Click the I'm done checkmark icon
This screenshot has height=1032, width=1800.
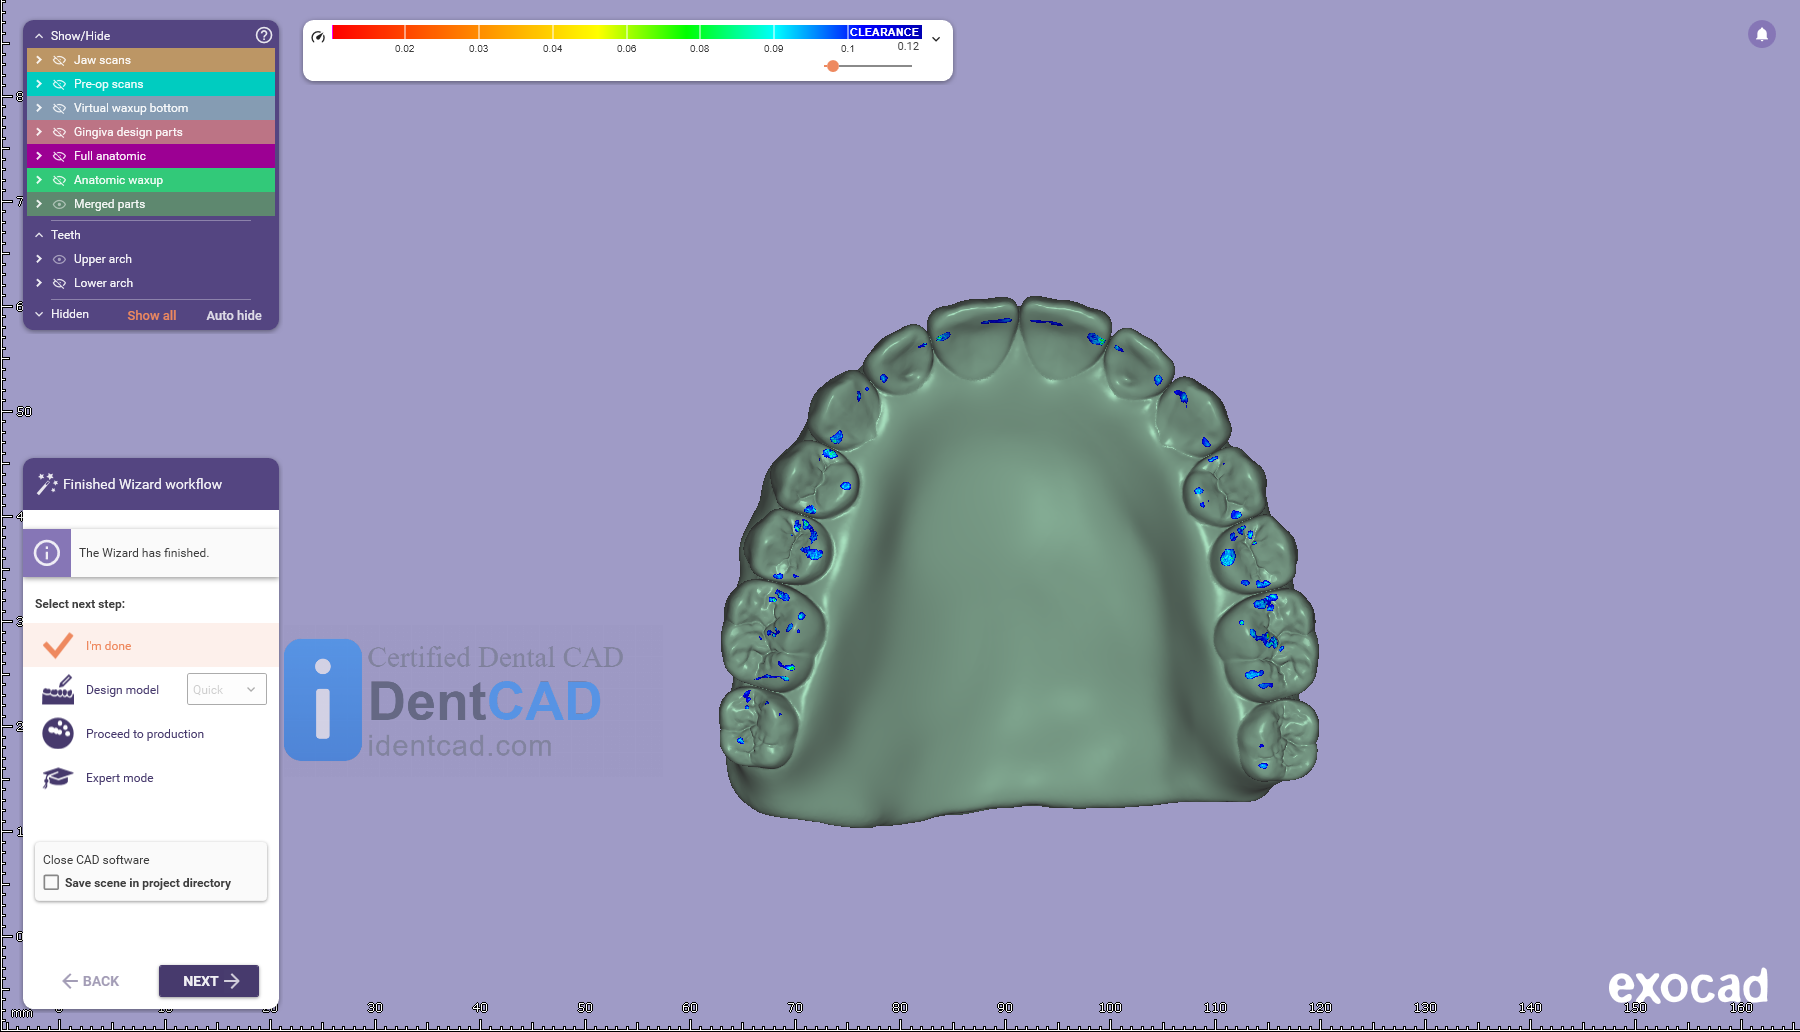coord(58,646)
